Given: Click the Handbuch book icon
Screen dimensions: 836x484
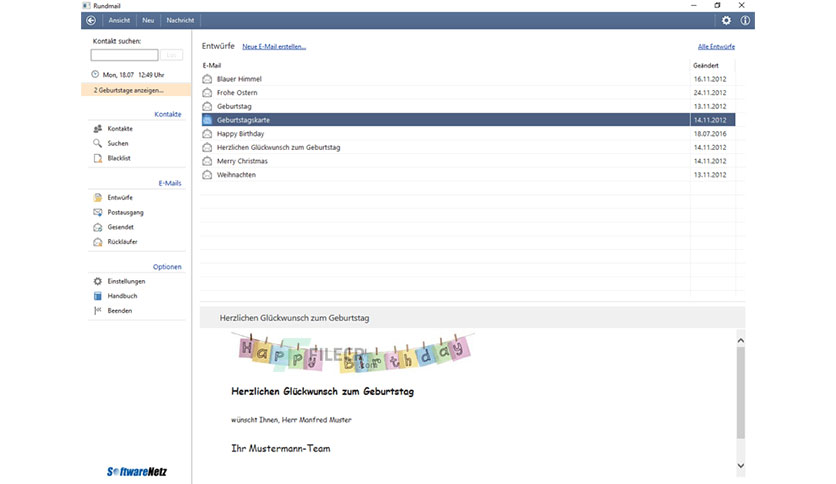Looking at the screenshot, I should (98, 296).
